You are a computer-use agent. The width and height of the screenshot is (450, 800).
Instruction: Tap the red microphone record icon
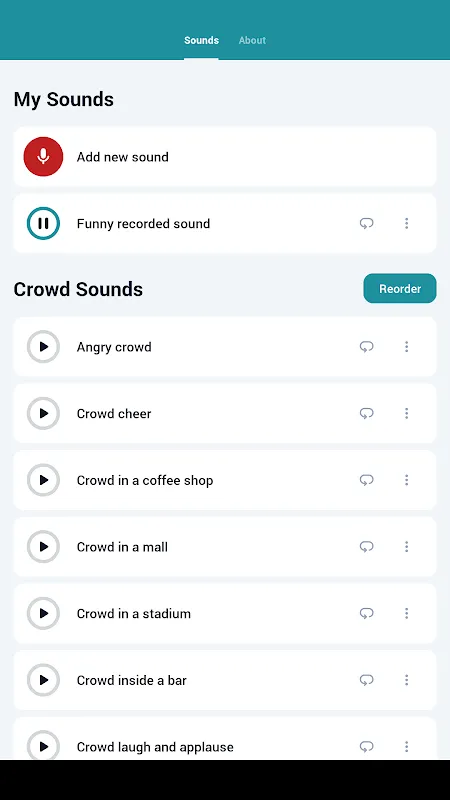(x=43, y=157)
